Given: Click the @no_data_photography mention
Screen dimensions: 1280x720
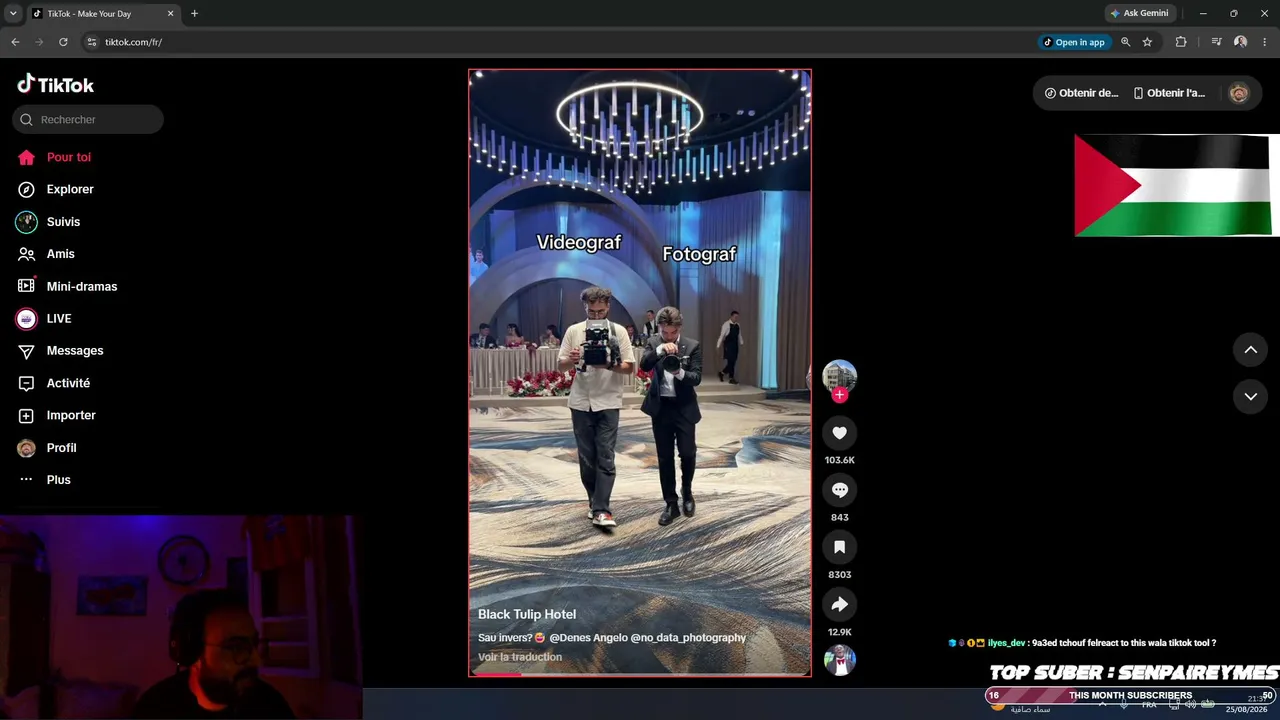Looking at the screenshot, I should coord(688,638).
